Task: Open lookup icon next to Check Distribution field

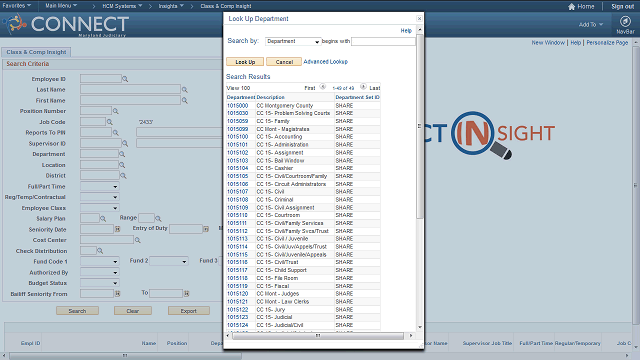Action: click(x=100, y=251)
